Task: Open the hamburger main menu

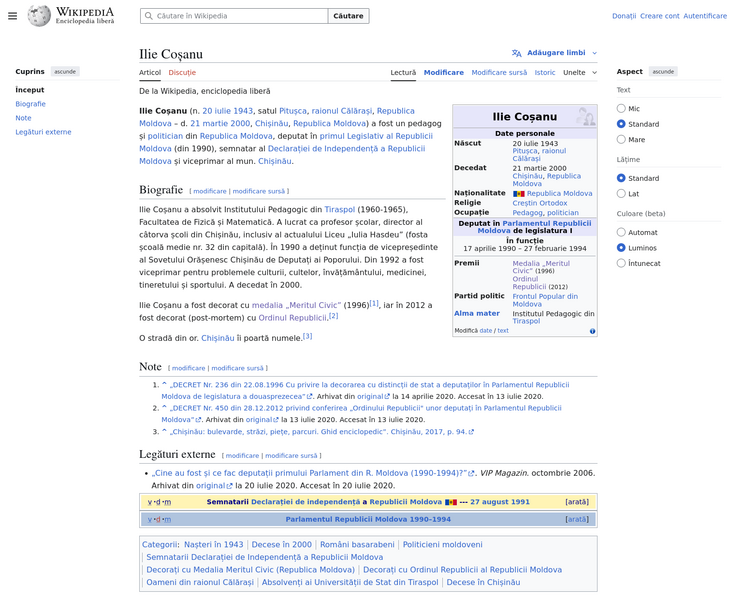Action: pos(13,16)
